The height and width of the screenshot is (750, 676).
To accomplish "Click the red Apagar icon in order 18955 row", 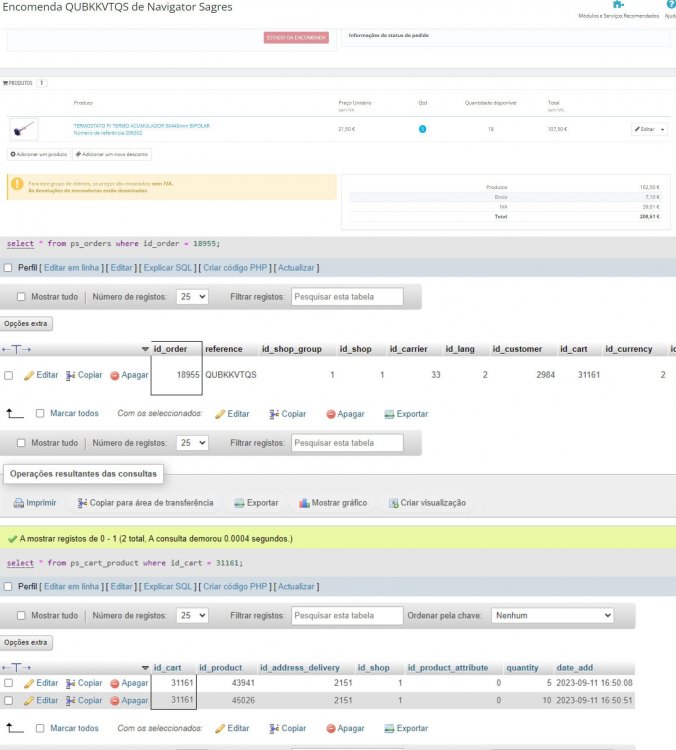I will tap(114, 375).
